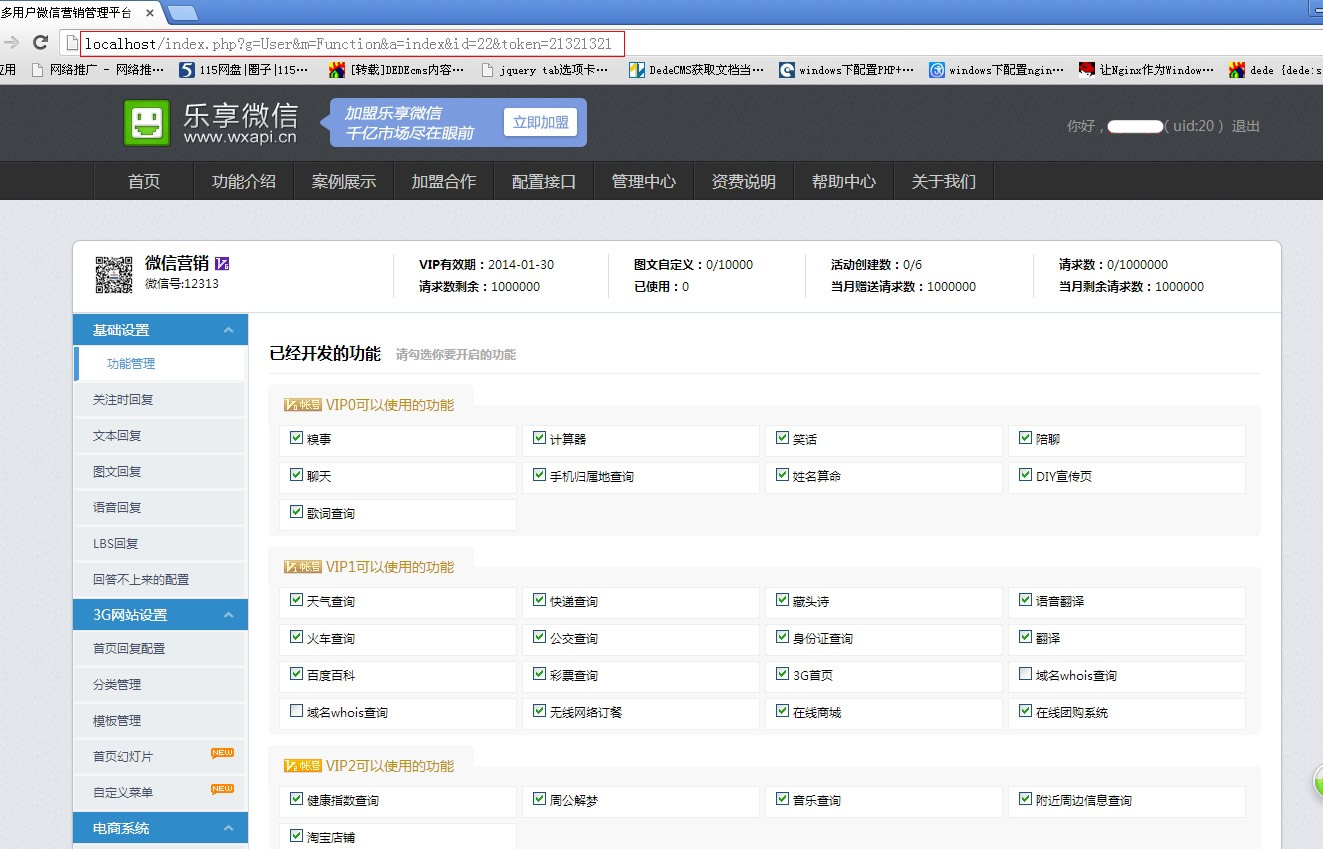This screenshot has width=1323, height=849.
Task: Uncheck 手机归属地查询
Action: [x=540, y=475]
